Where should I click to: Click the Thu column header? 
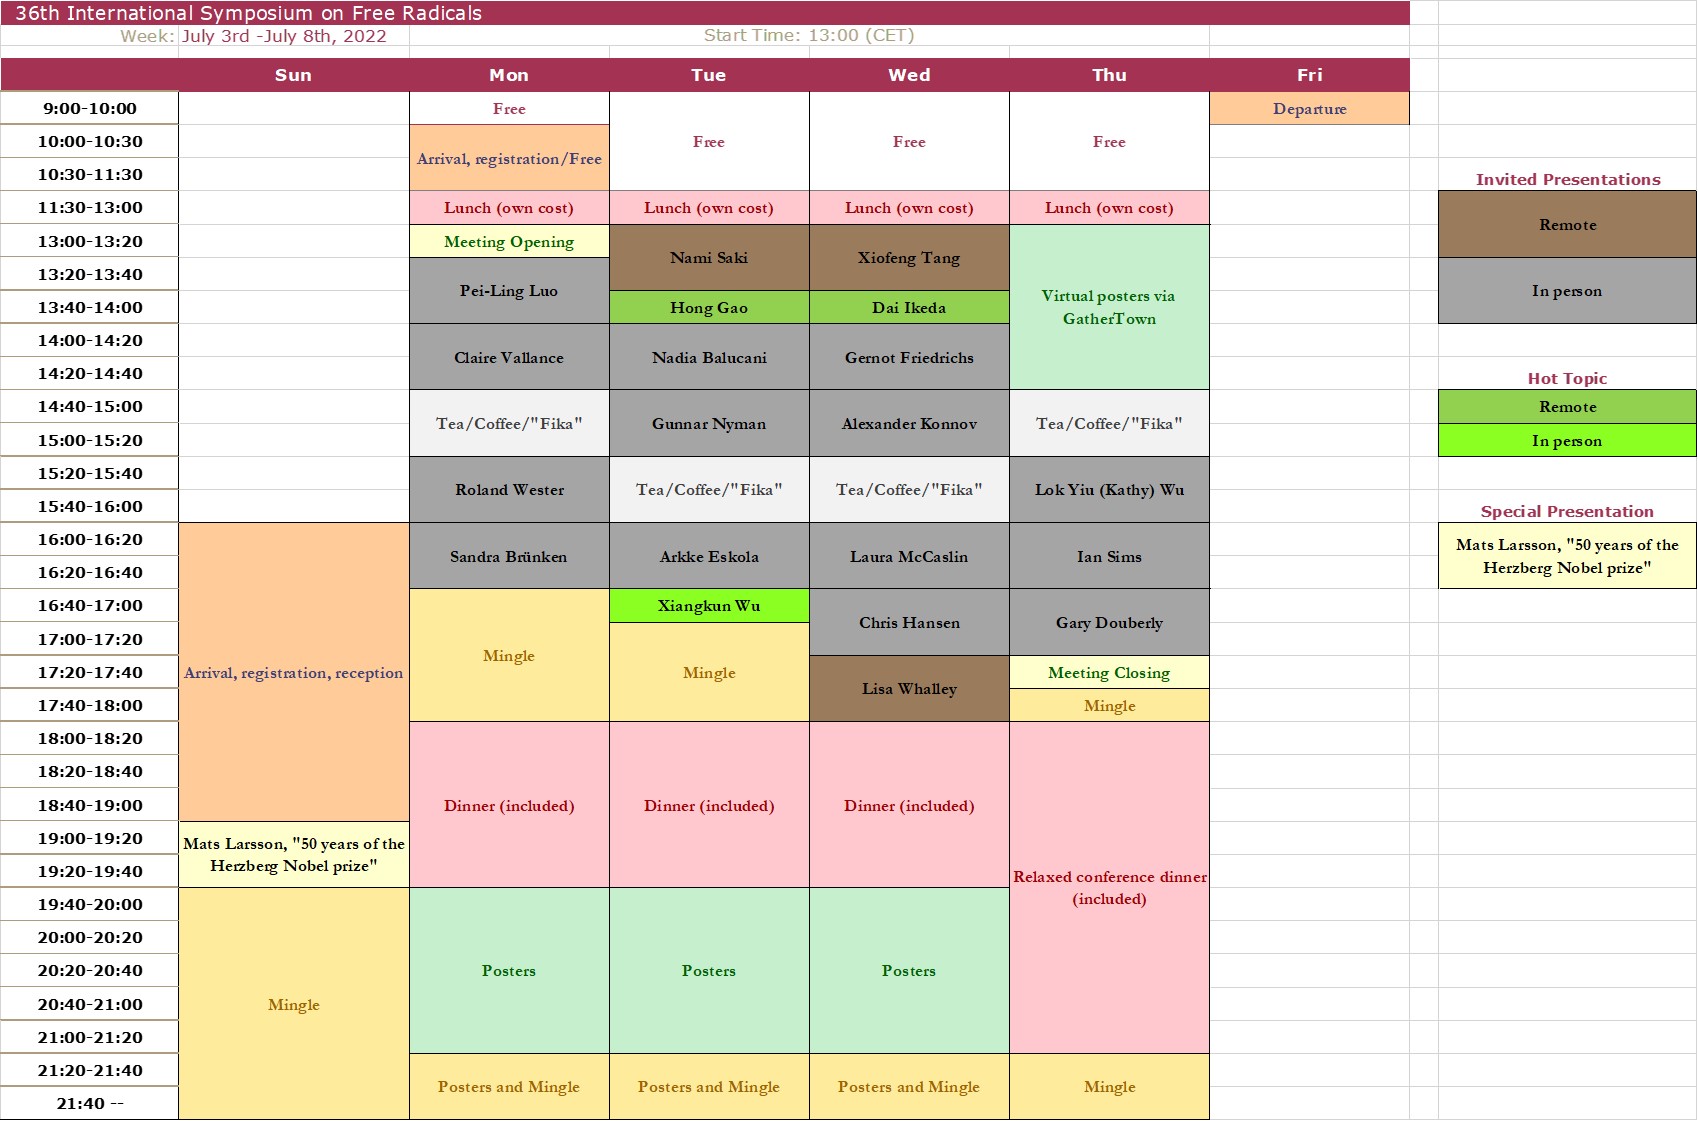point(1109,75)
